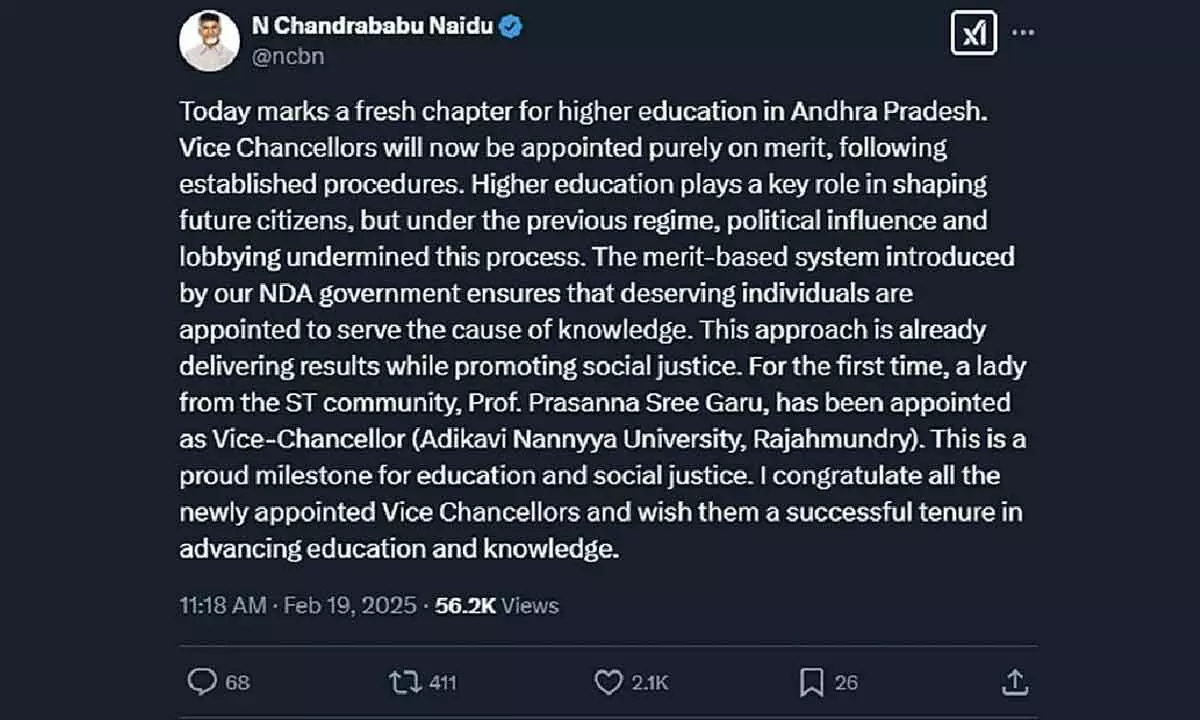Like the tweet with the heart icon
Image resolution: width=1200 pixels, height=720 pixels.
pyautogui.click(x=608, y=682)
